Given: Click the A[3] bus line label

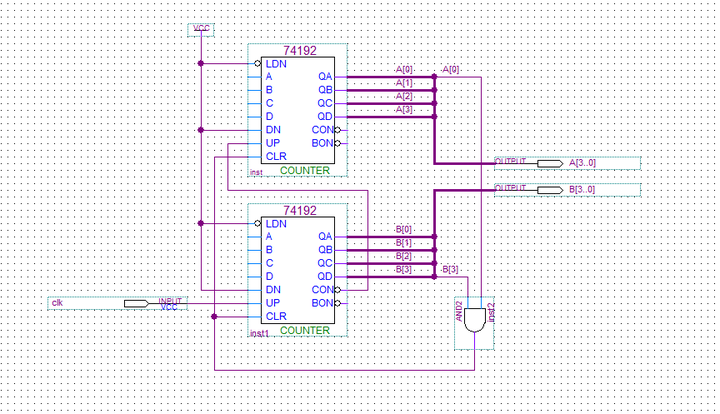Looking at the screenshot, I should pyautogui.click(x=404, y=110).
